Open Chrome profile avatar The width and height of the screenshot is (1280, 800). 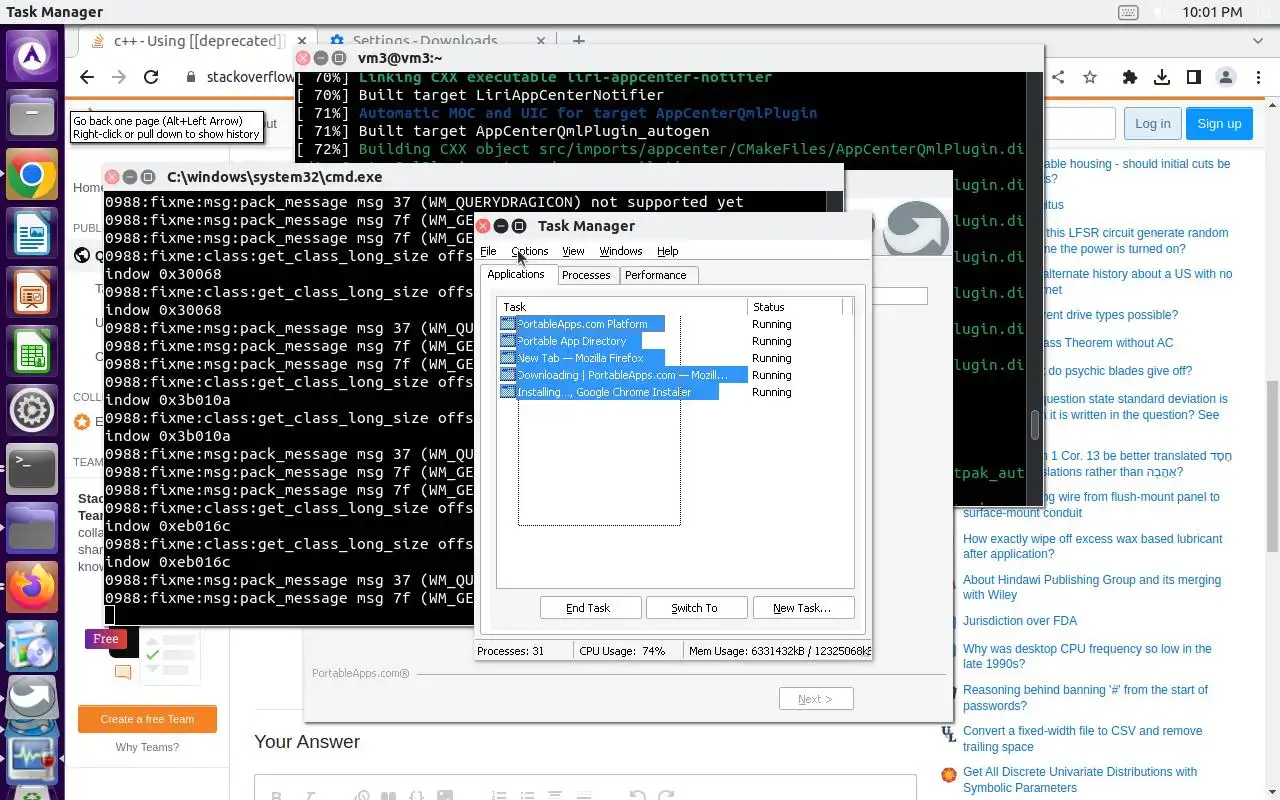click(1226, 77)
